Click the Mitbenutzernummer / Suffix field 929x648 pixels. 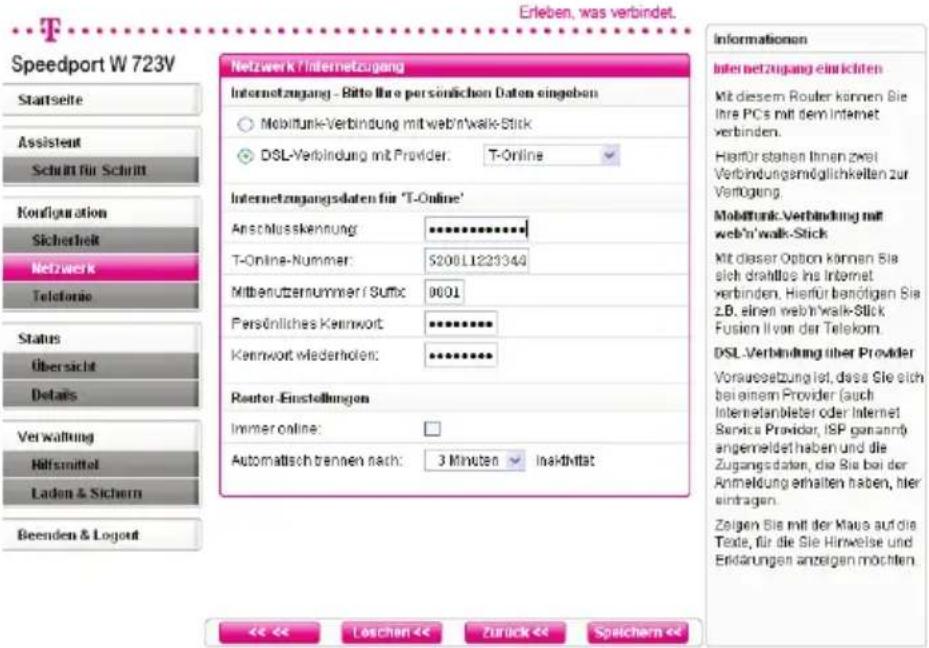coord(444,292)
